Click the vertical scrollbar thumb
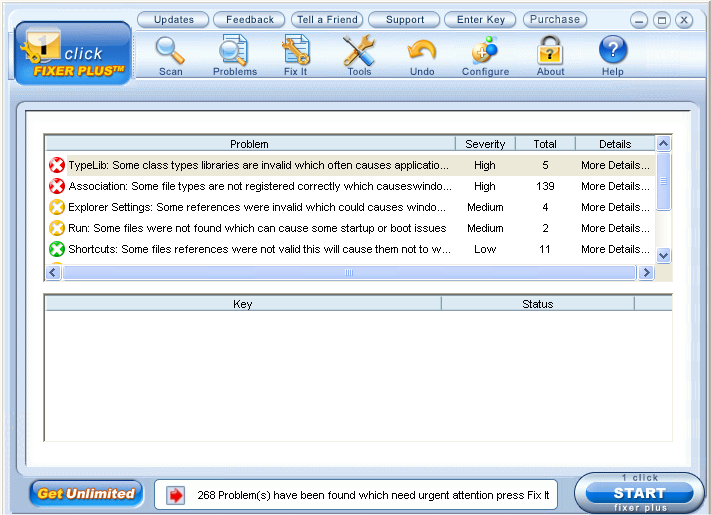 click(663, 181)
